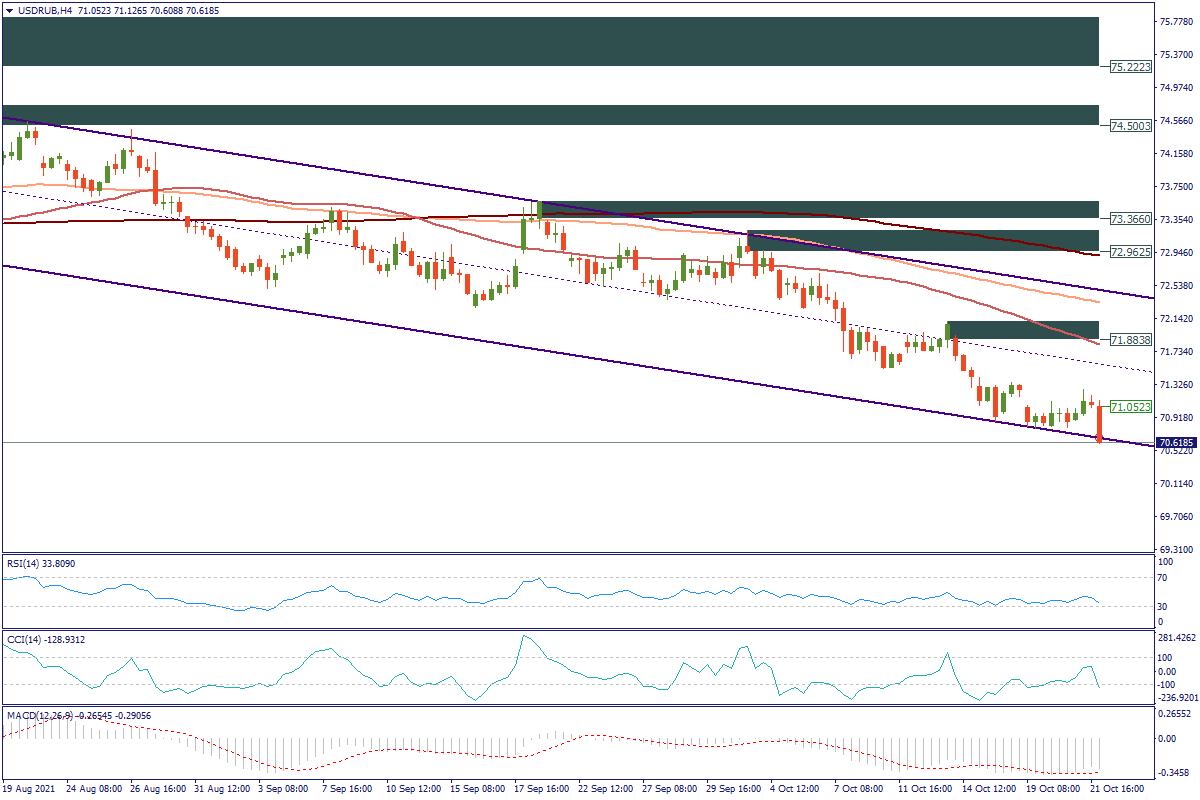Select the 75.2223 price level label

coord(1130,67)
